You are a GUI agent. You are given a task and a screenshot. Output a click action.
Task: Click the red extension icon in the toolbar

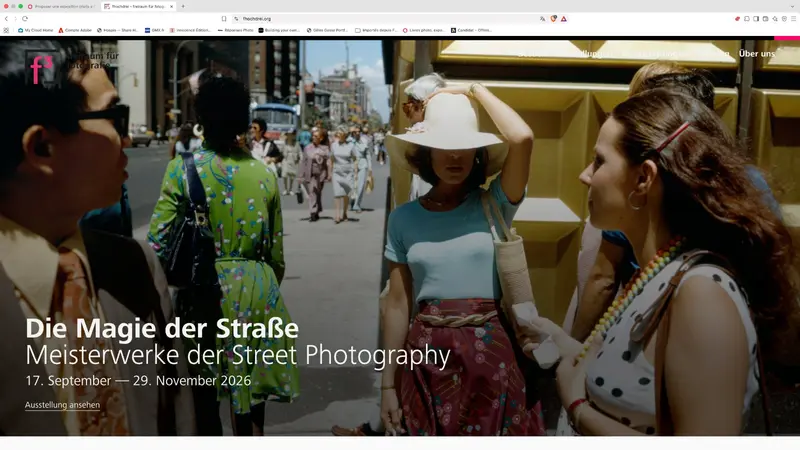(737, 19)
